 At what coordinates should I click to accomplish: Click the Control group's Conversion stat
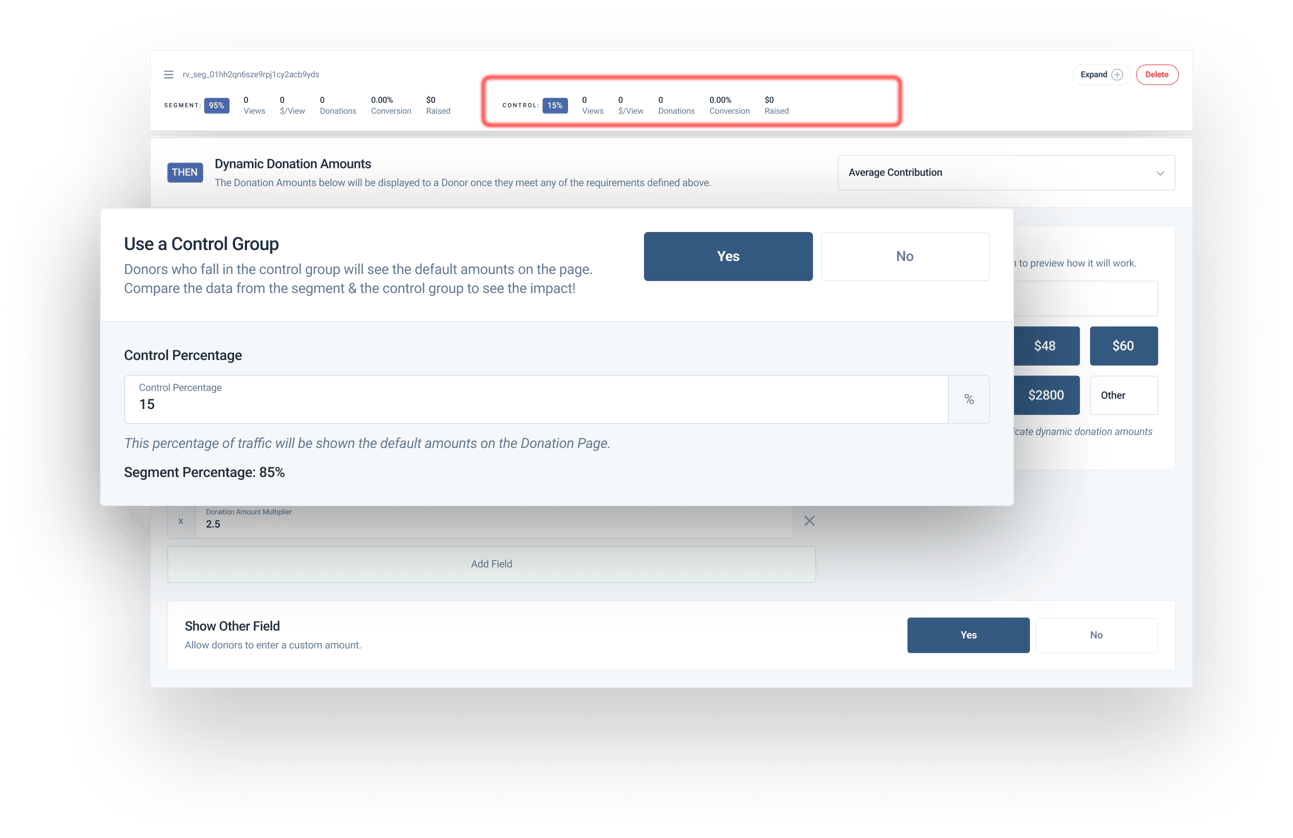[729, 105]
